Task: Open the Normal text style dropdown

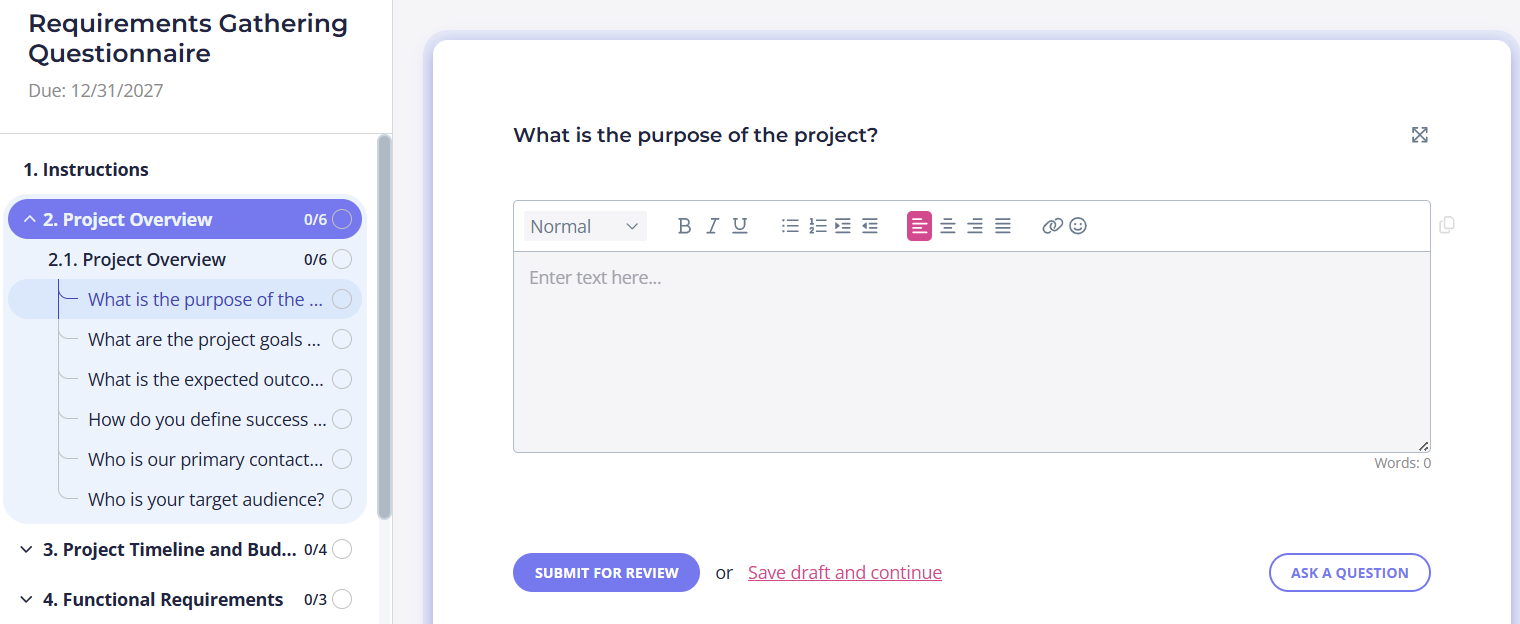Action: (x=585, y=226)
